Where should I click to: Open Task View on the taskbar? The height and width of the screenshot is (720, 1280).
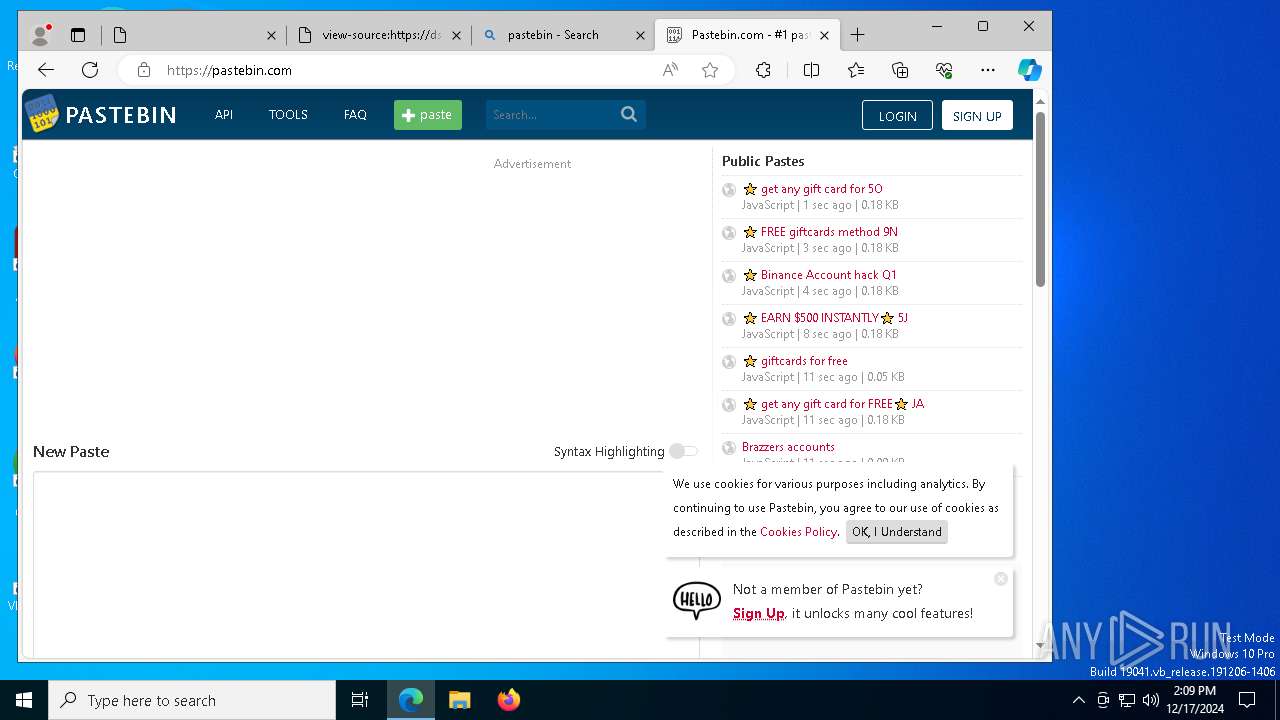point(360,700)
